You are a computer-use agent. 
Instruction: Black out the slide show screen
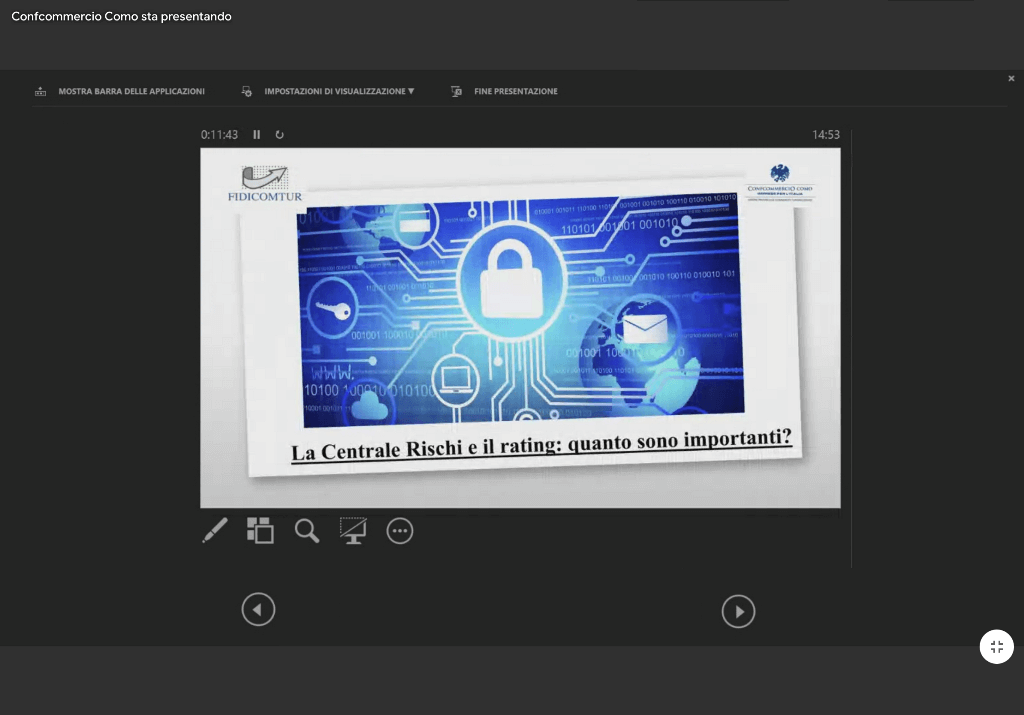point(353,530)
